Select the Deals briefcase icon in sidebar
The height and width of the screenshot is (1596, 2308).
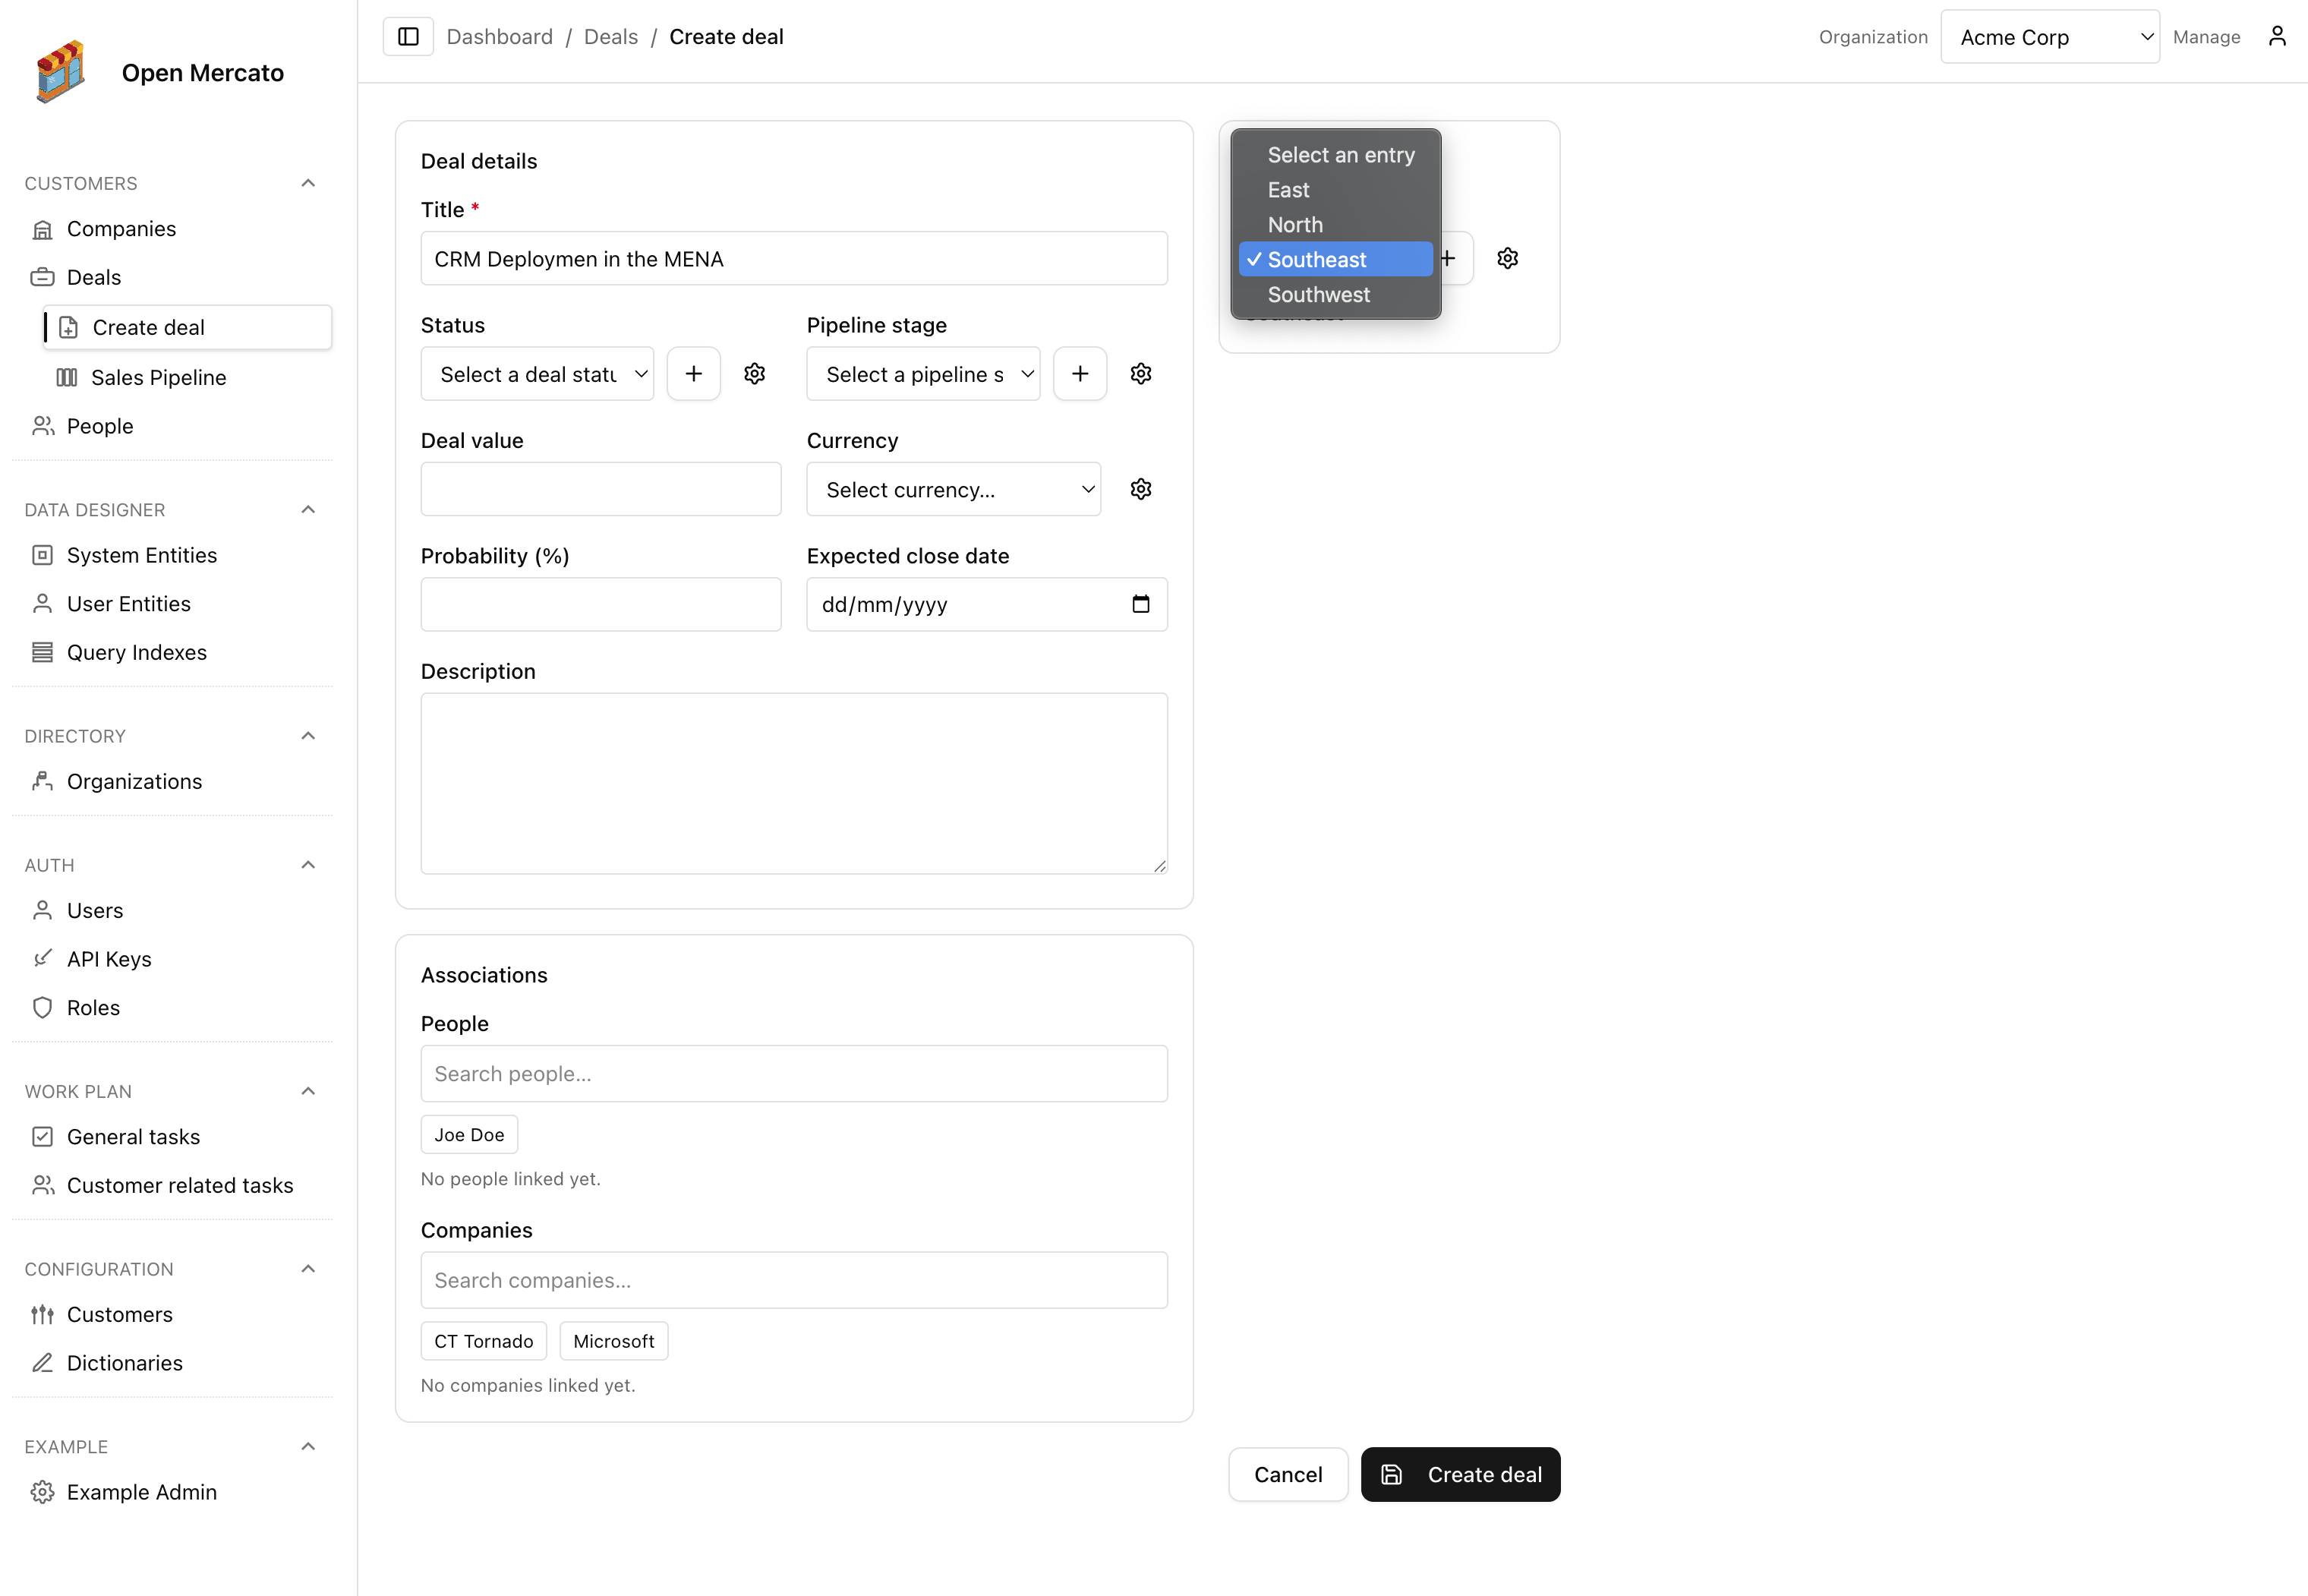coord(43,277)
